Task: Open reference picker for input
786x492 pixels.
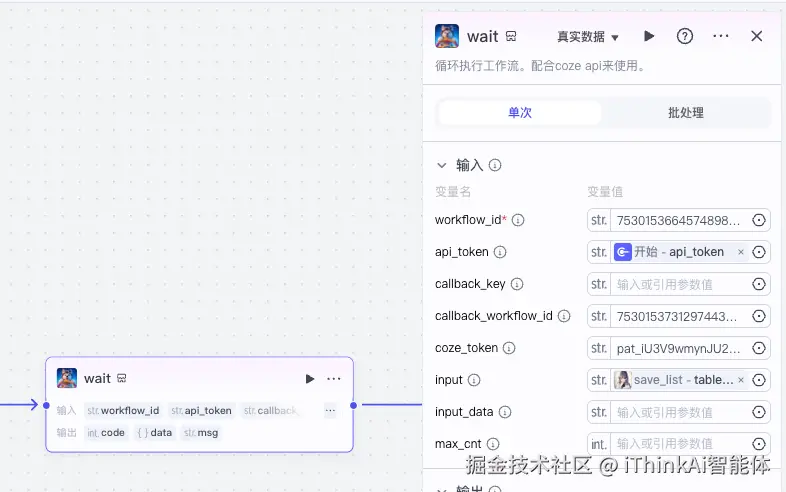Action: coord(759,380)
